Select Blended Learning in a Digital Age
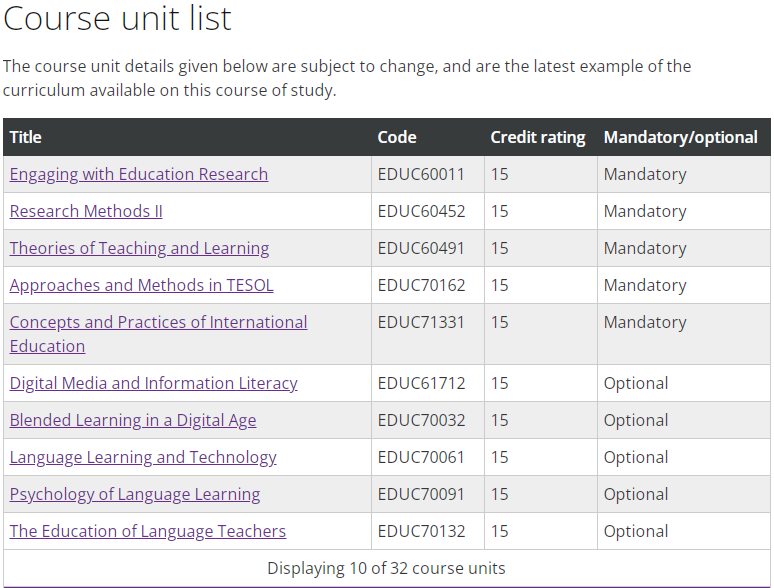Screen dimensions: 774x588 pos(133,421)
